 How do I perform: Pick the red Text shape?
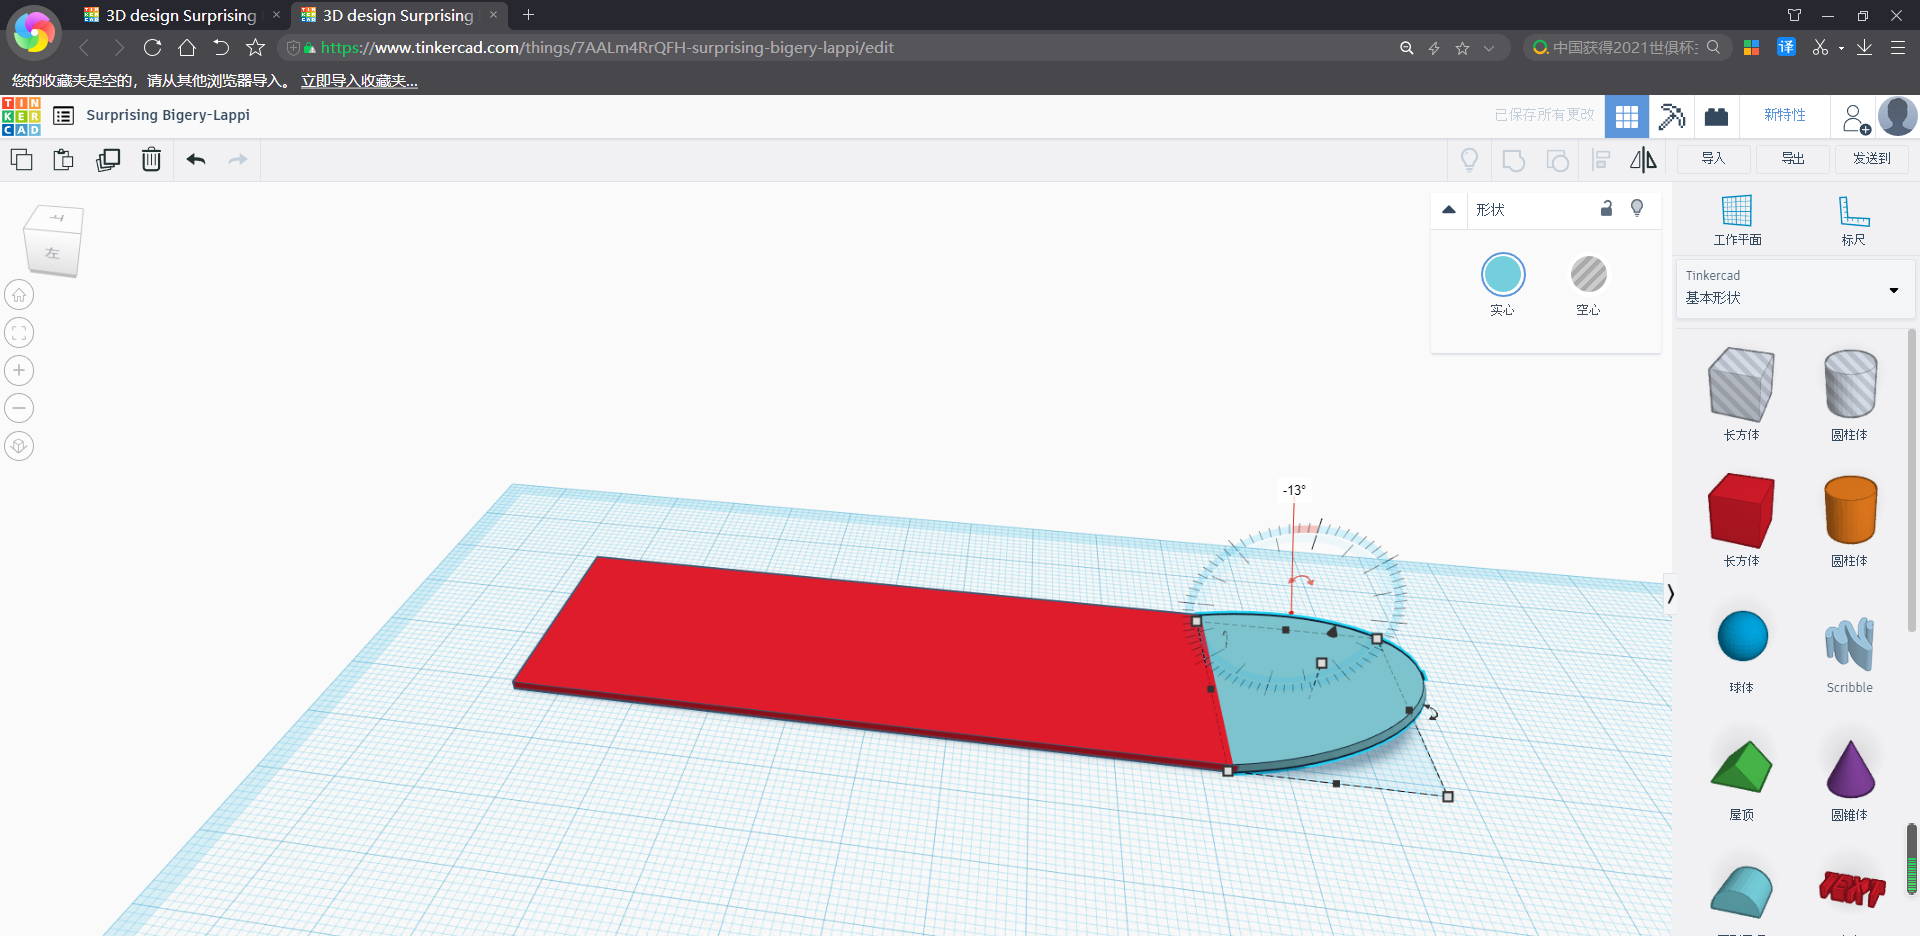tap(1851, 888)
